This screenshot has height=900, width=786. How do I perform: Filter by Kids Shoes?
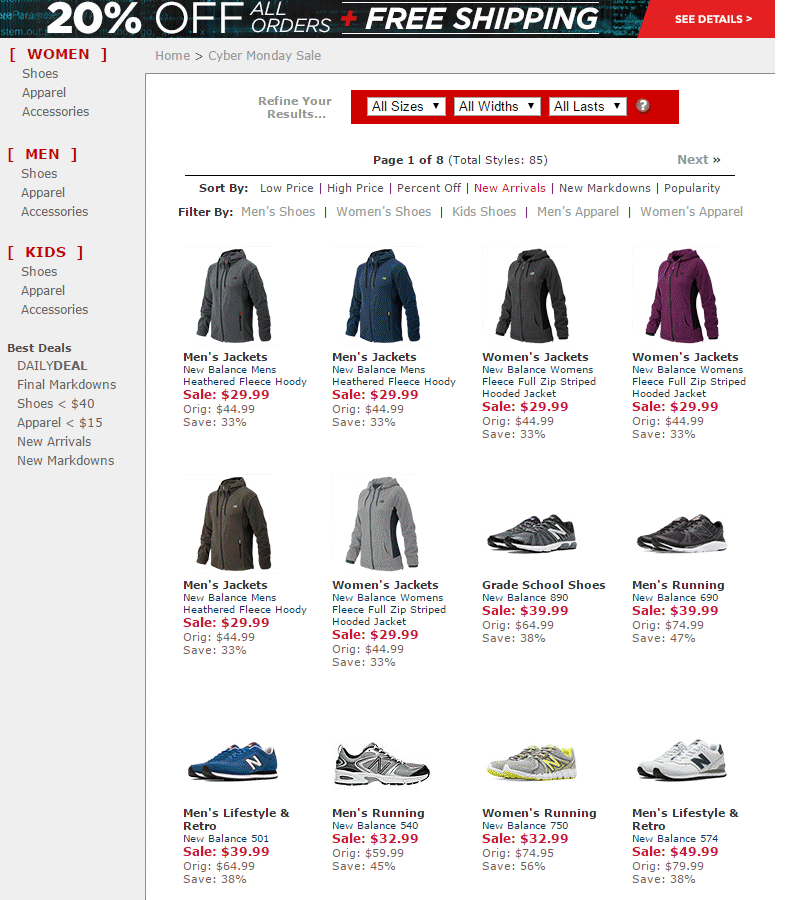tap(484, 212)
